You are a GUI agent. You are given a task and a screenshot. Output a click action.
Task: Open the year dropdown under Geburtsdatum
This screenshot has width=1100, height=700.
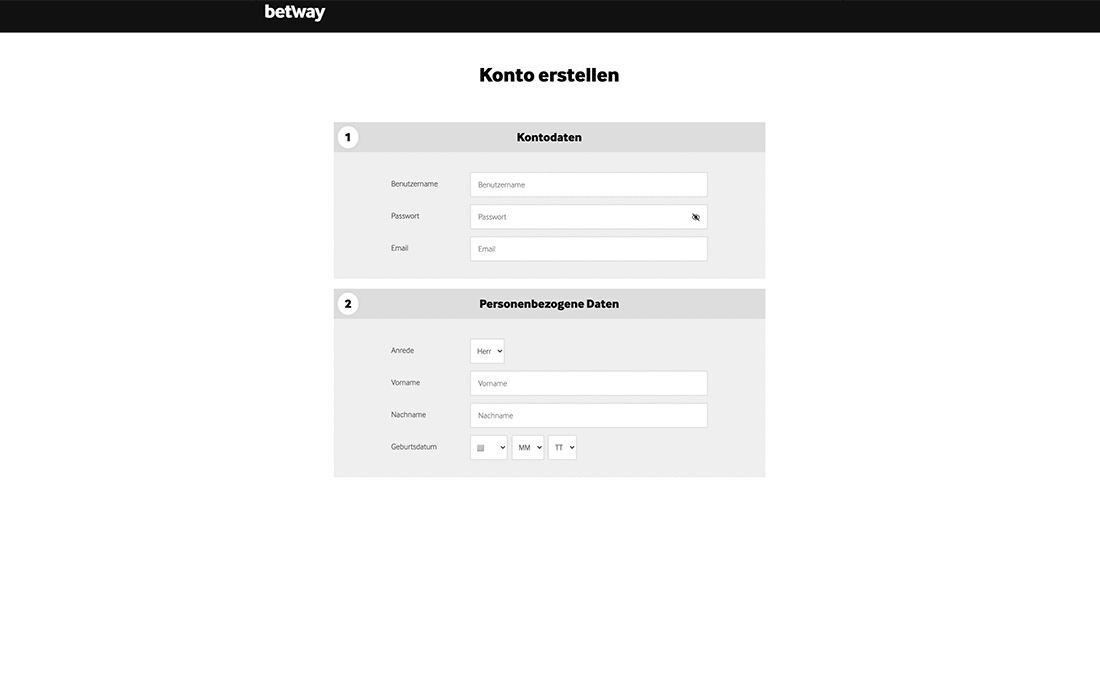(x=488, y=447)
